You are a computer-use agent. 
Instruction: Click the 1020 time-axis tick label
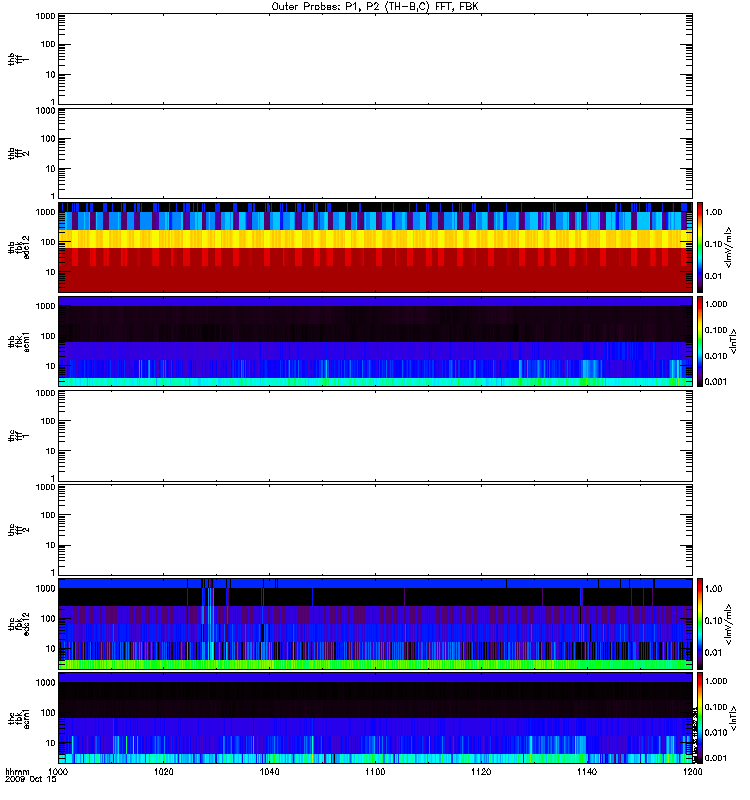pyautogui.click(x=163, y=772)
